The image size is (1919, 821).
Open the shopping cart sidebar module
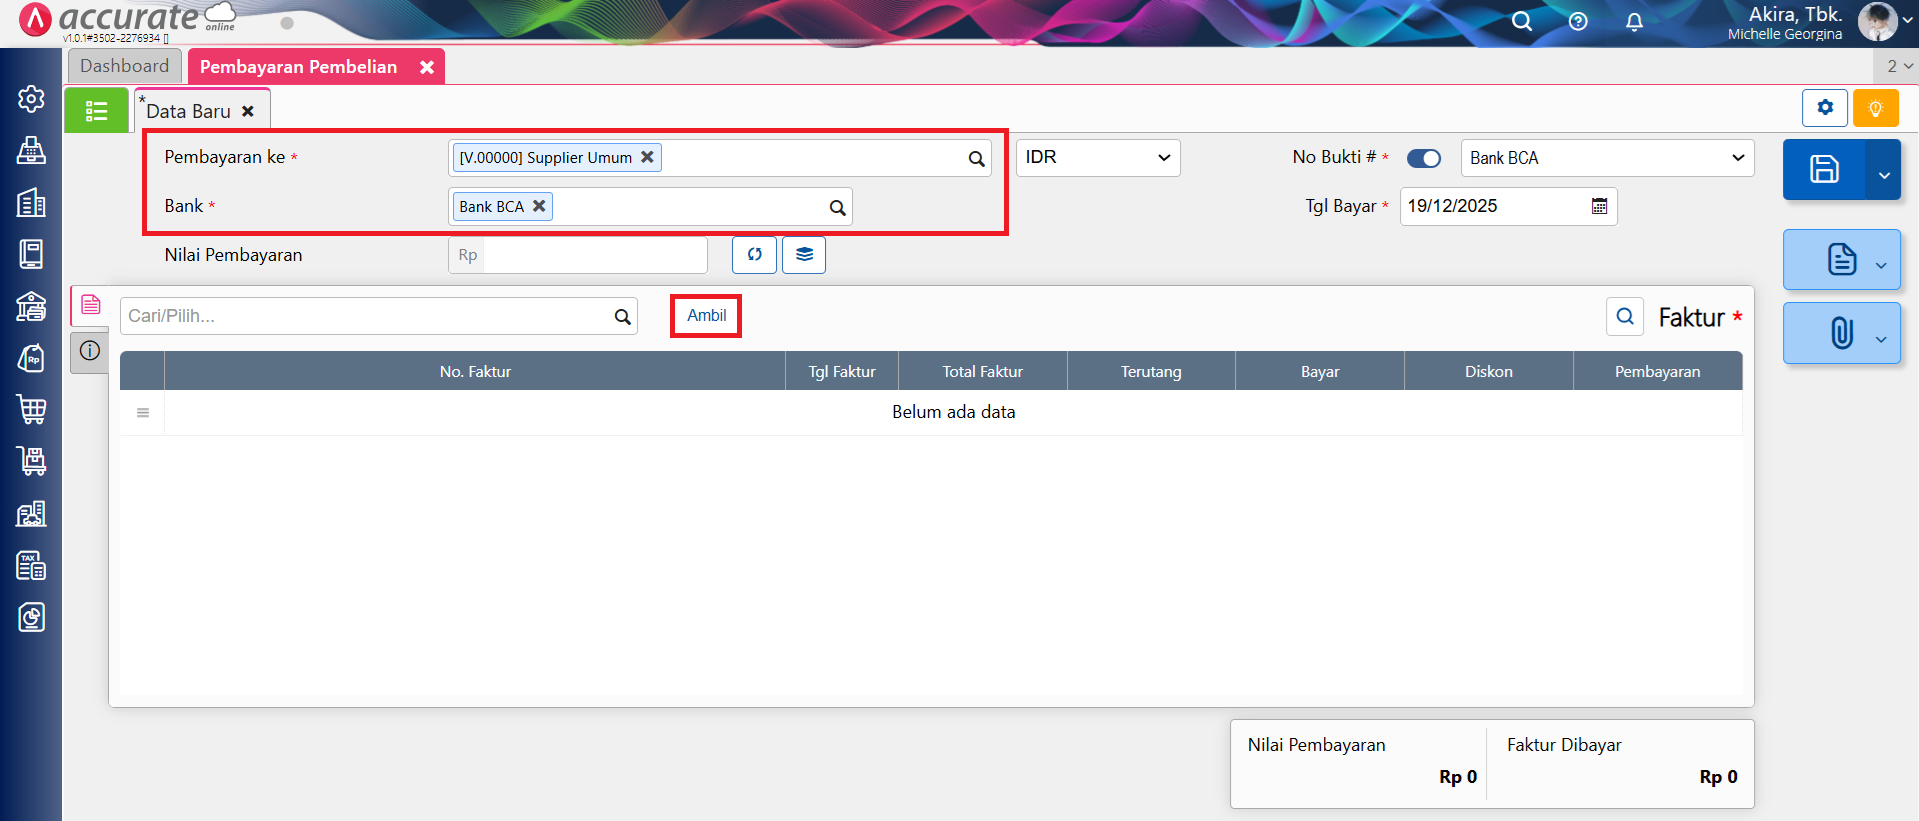coord(31,409)
